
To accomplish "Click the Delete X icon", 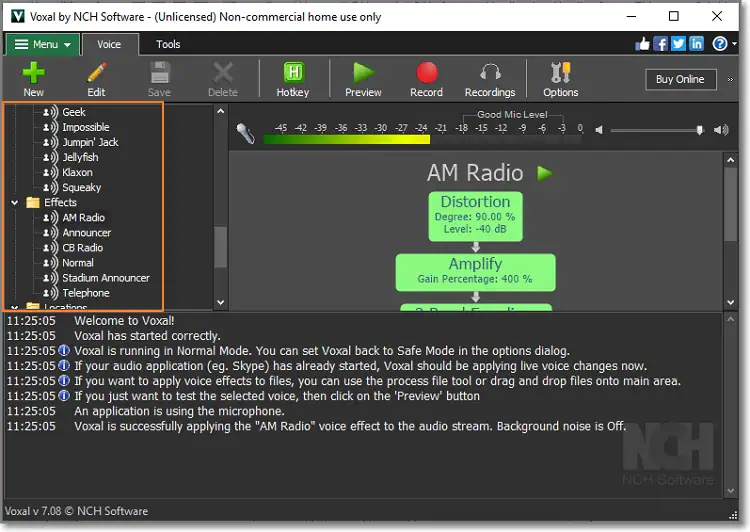I will pyautogui.click(x=222, y=73).
